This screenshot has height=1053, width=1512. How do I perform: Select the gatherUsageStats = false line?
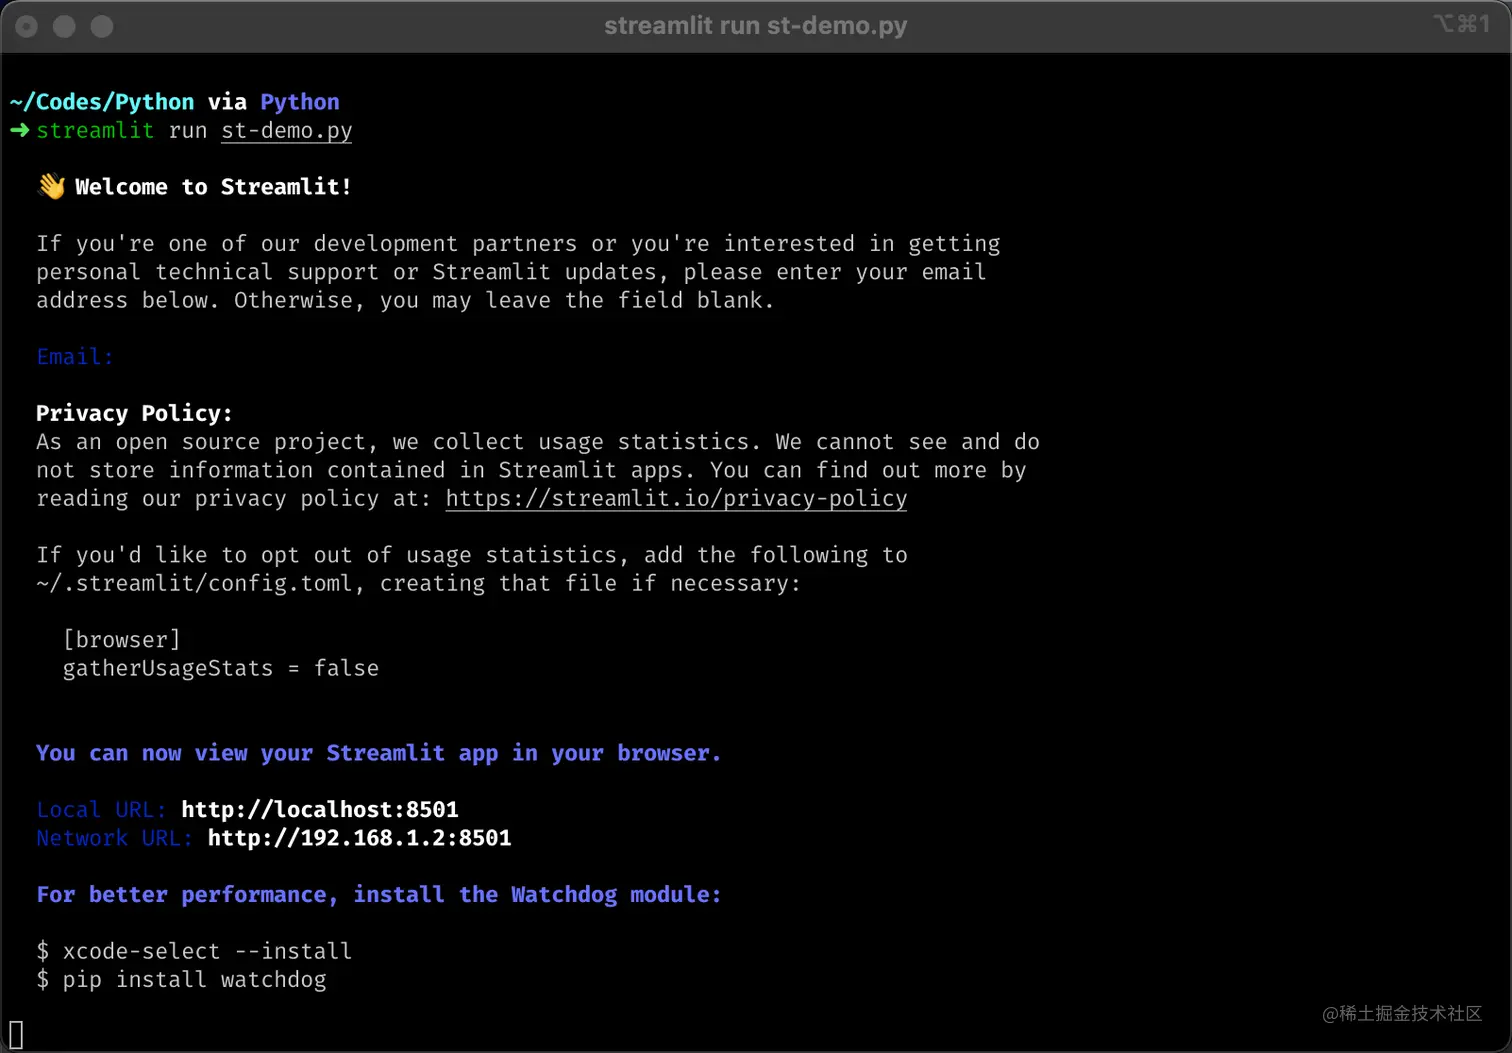[x=220, y=668]
